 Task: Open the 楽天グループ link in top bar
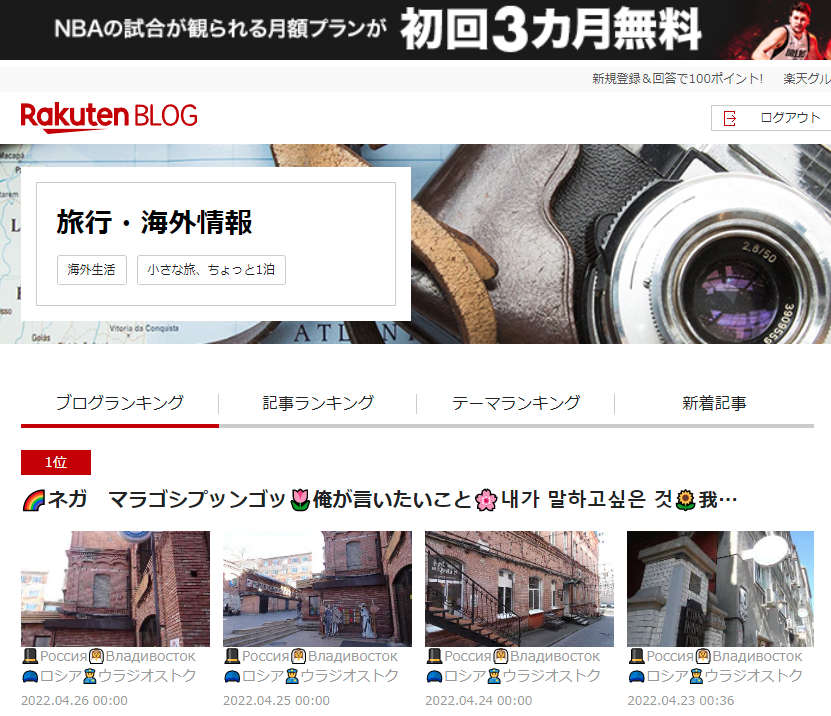[x=807, y=78]
